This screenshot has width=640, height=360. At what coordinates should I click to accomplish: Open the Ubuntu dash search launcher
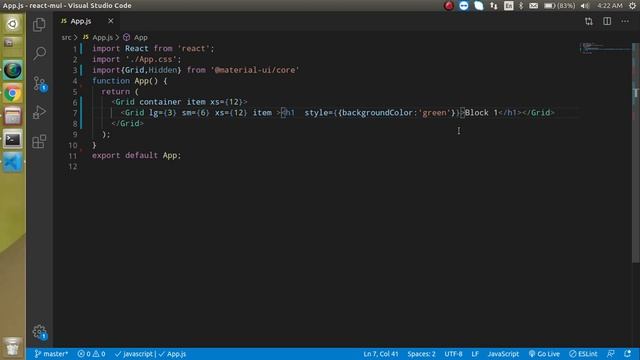(x=12, y=24)
